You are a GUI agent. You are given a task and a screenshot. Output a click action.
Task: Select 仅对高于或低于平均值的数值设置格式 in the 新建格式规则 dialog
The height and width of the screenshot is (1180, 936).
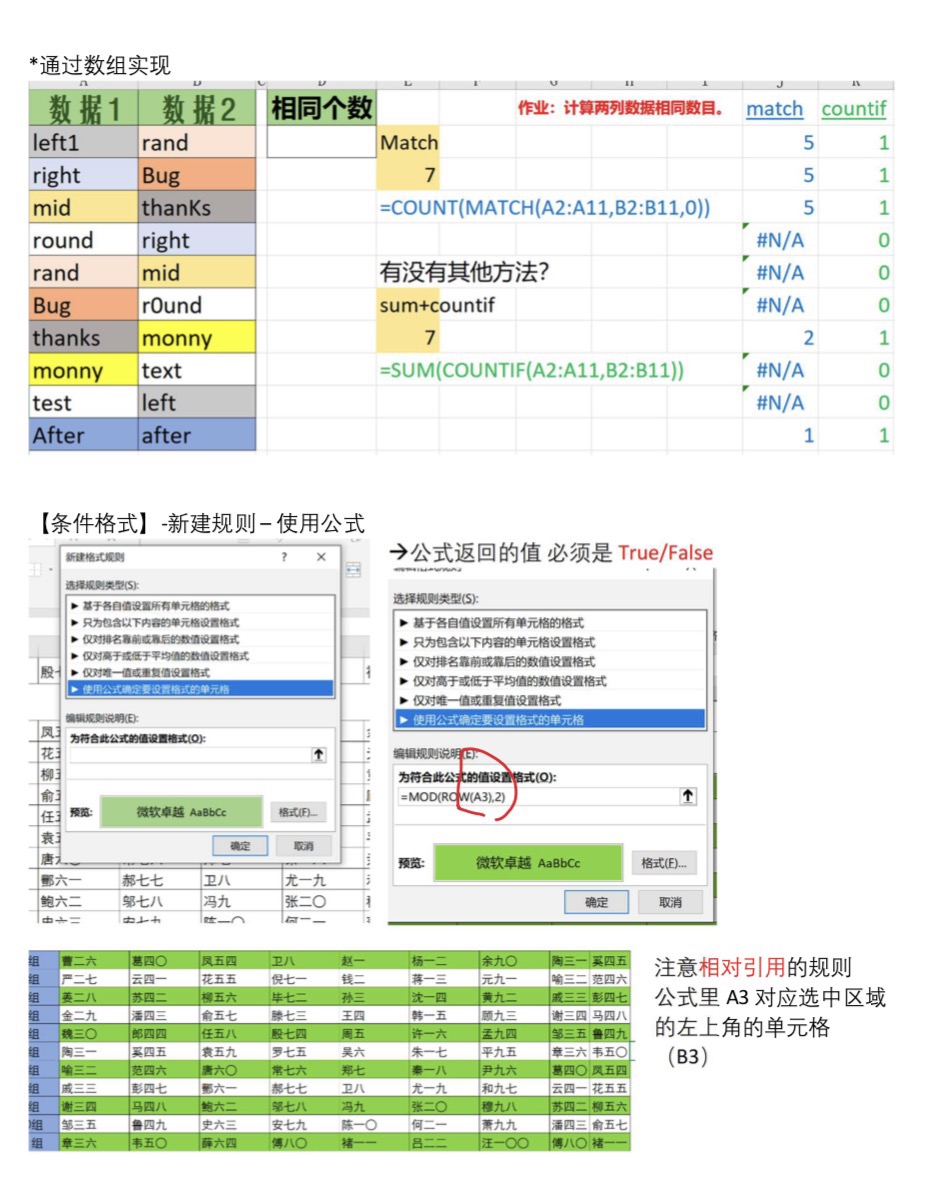point(200,655)
